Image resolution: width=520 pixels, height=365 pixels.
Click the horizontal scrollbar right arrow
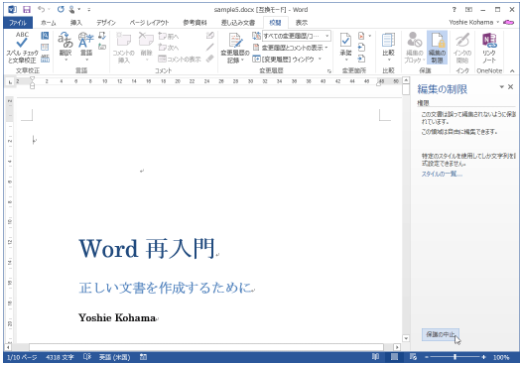(397, 347)
